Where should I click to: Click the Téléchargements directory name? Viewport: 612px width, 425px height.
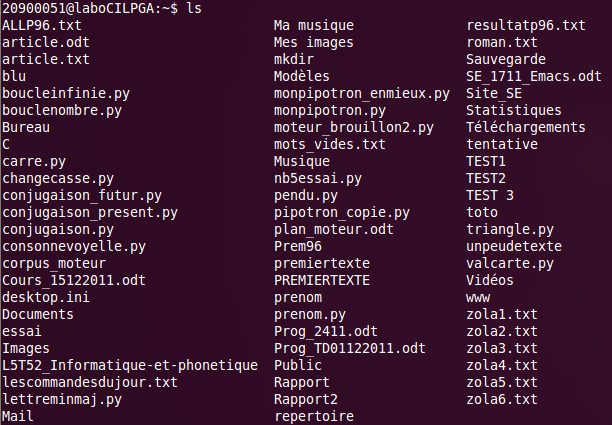pos(526,128)
